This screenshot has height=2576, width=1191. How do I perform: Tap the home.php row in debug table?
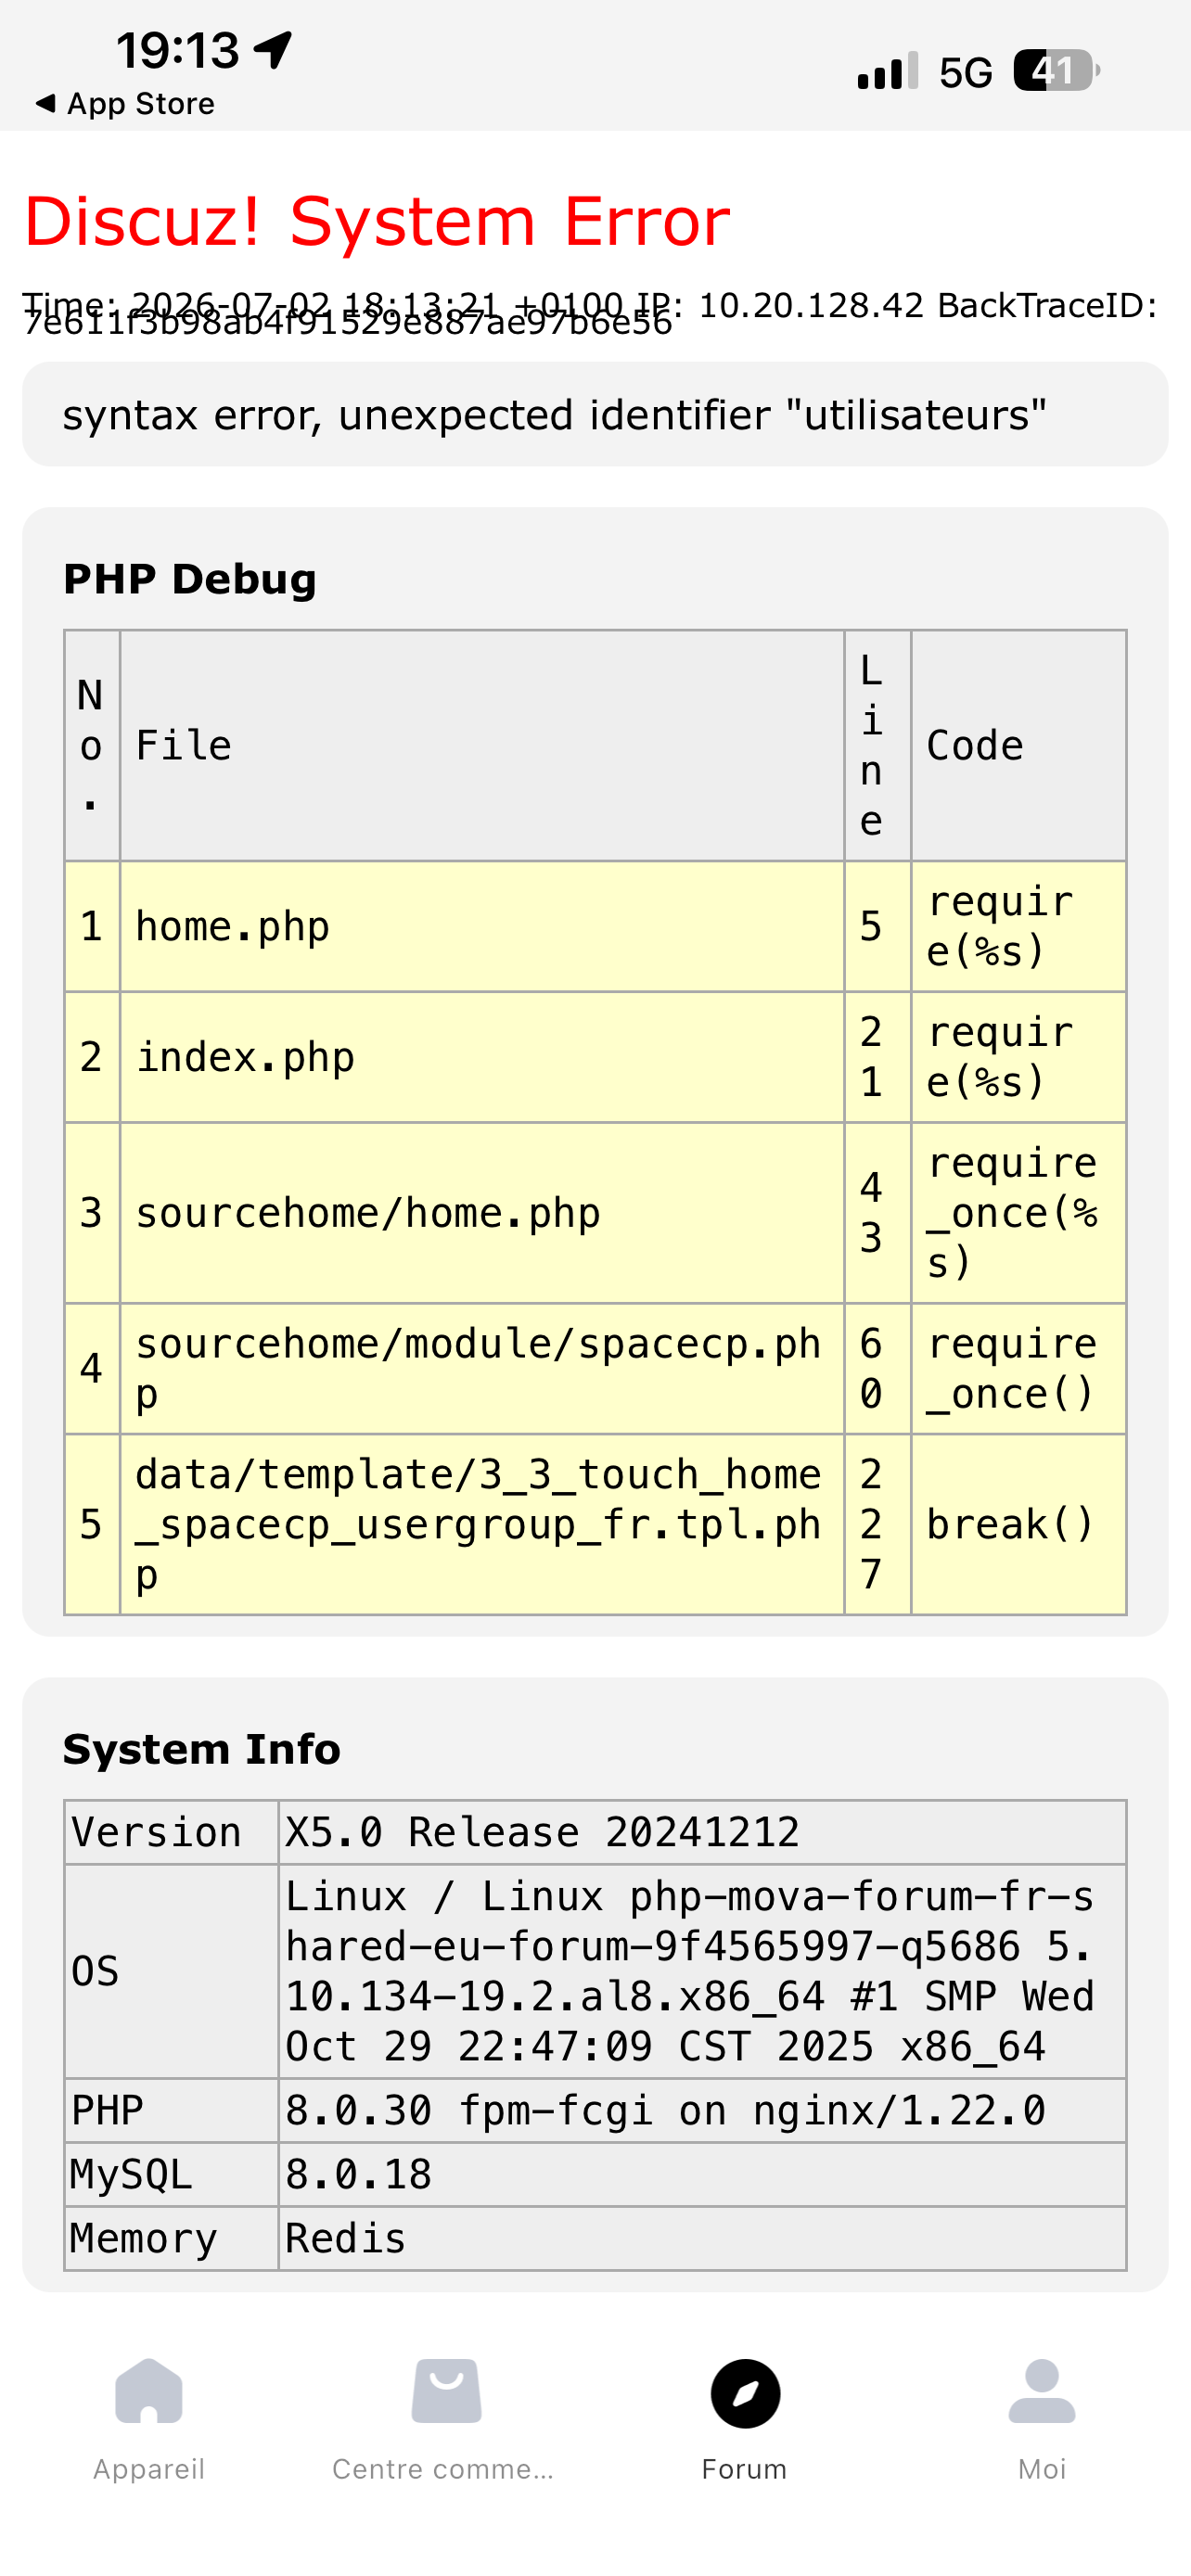595,926
